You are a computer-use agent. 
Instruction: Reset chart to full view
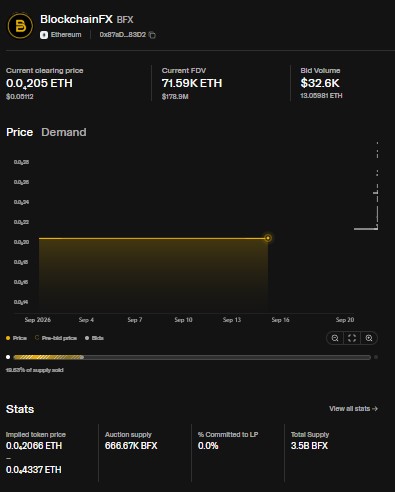(352, 338)
